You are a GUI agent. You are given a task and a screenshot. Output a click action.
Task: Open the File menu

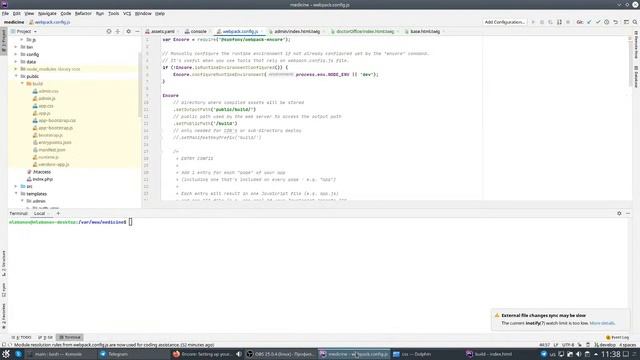5,13
